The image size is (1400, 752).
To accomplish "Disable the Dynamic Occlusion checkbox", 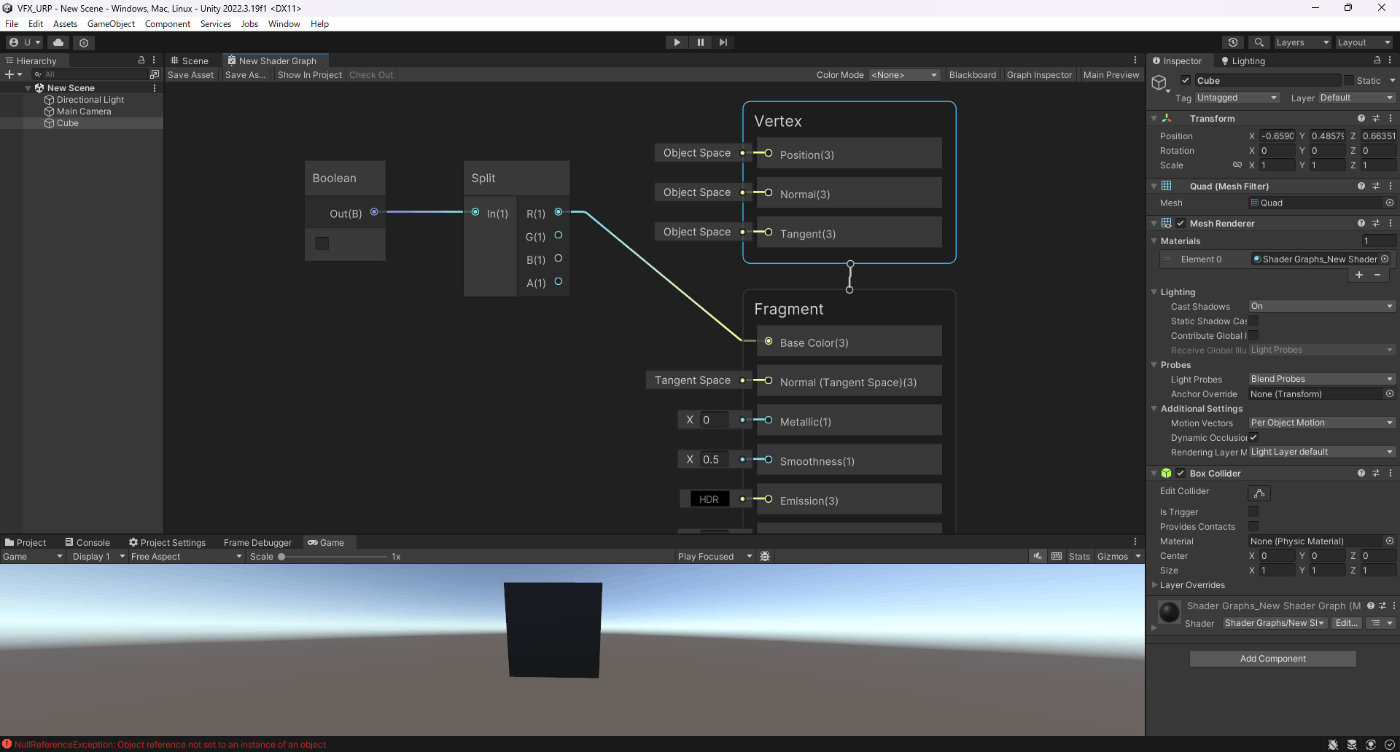I will point(1253,437).
